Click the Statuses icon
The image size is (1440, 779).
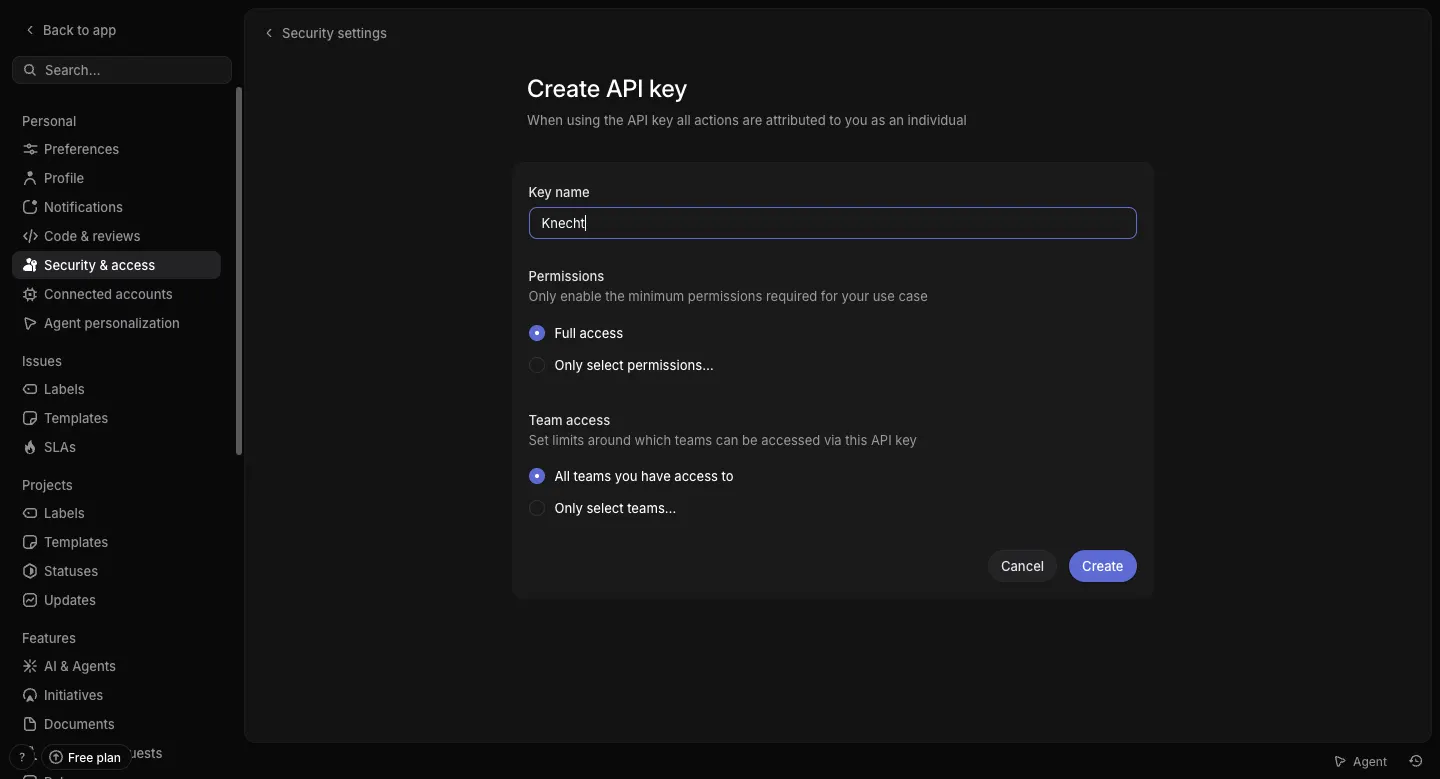click(30, 571)
